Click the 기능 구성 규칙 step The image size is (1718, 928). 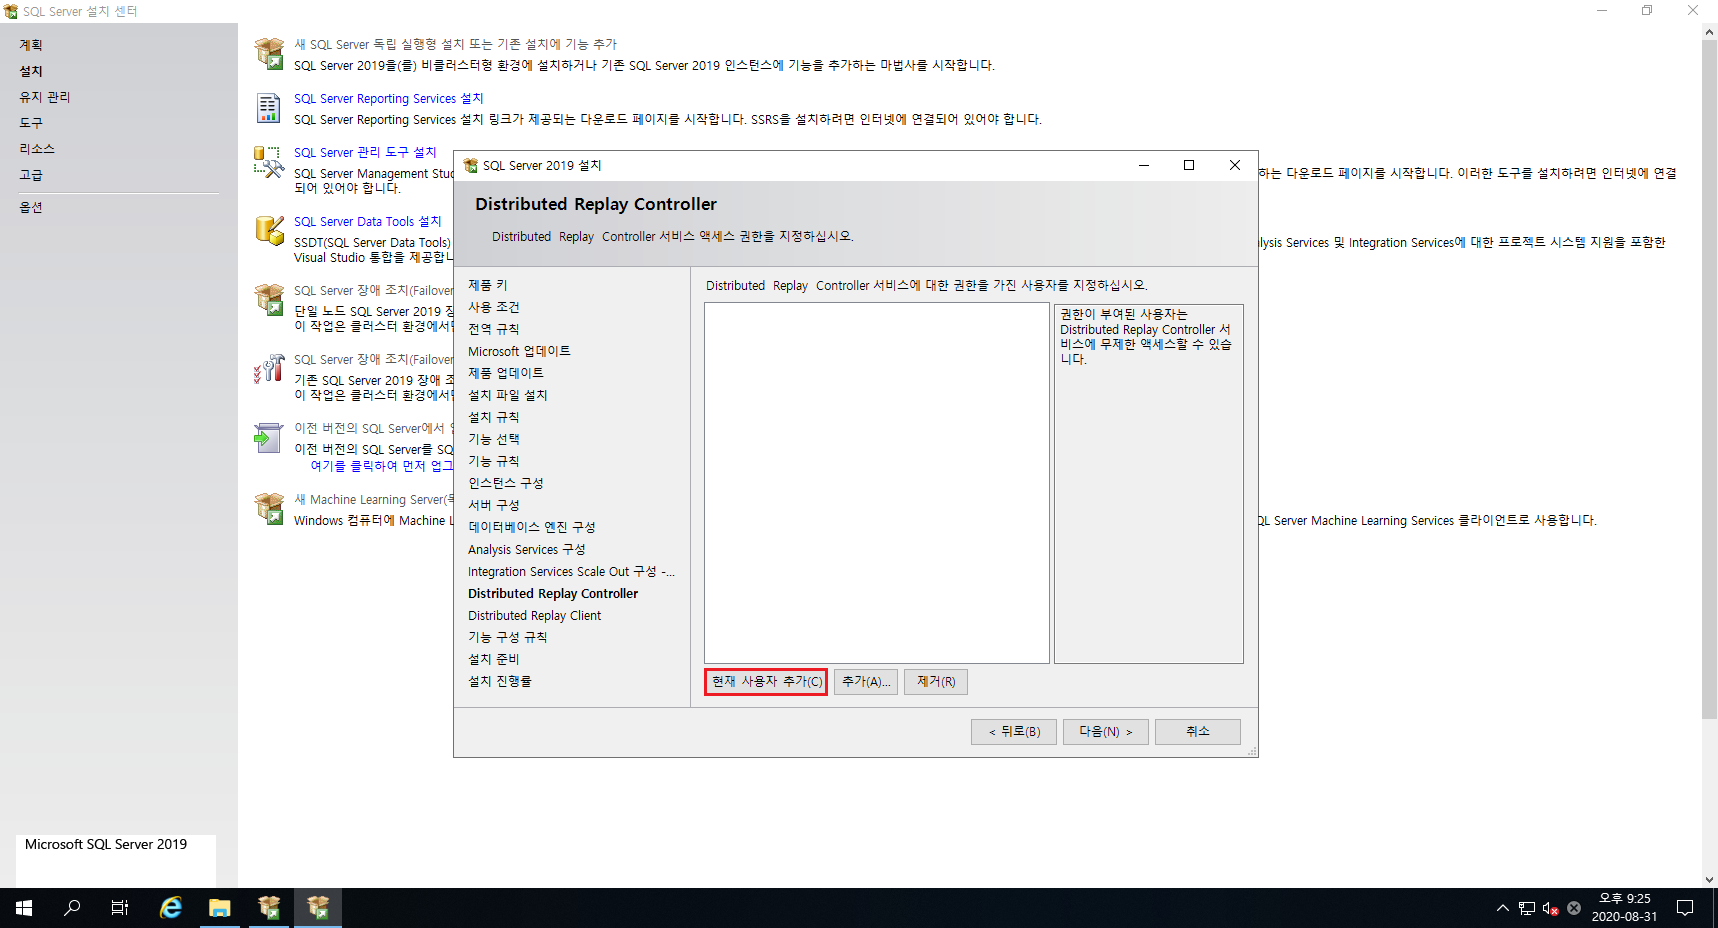pyautogui.click(x=508, y=637)
